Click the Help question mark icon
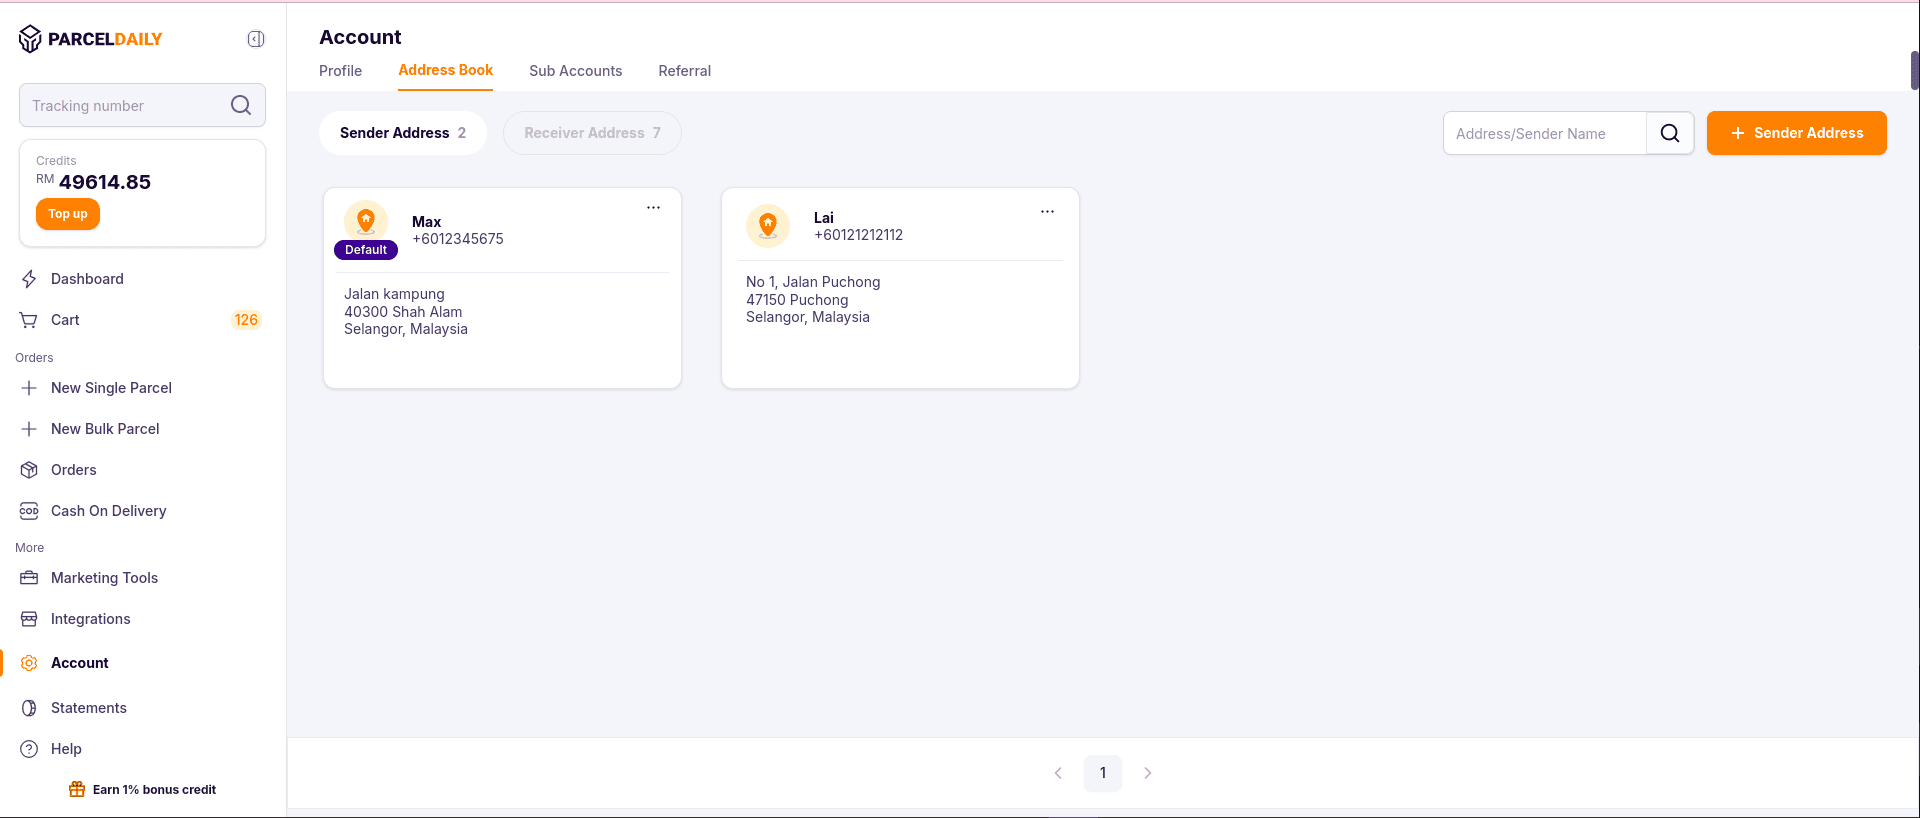1920x818 pixels. 29,749
